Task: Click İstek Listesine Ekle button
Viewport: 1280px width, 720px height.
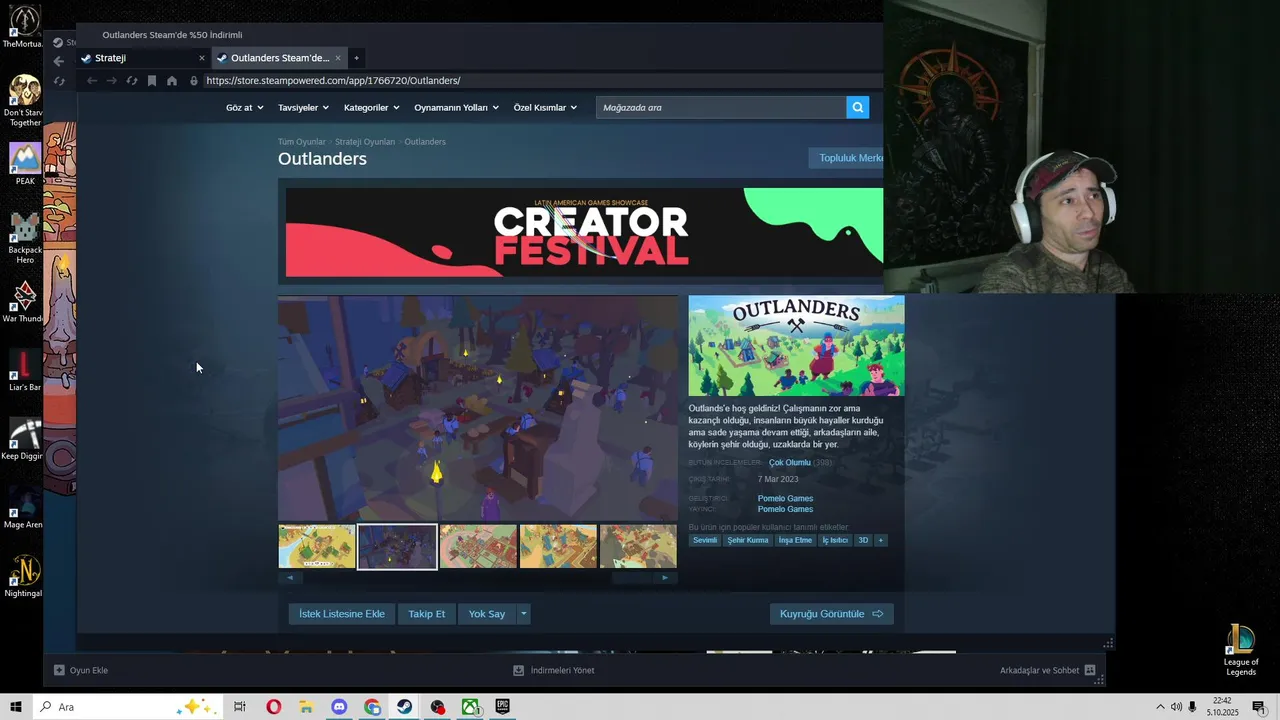Action: 342,614
